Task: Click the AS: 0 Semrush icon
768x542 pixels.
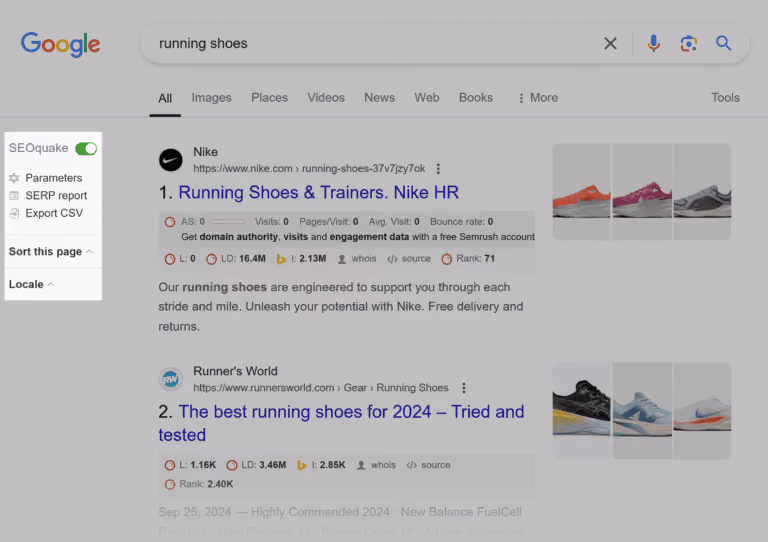Action: point(170,222)
